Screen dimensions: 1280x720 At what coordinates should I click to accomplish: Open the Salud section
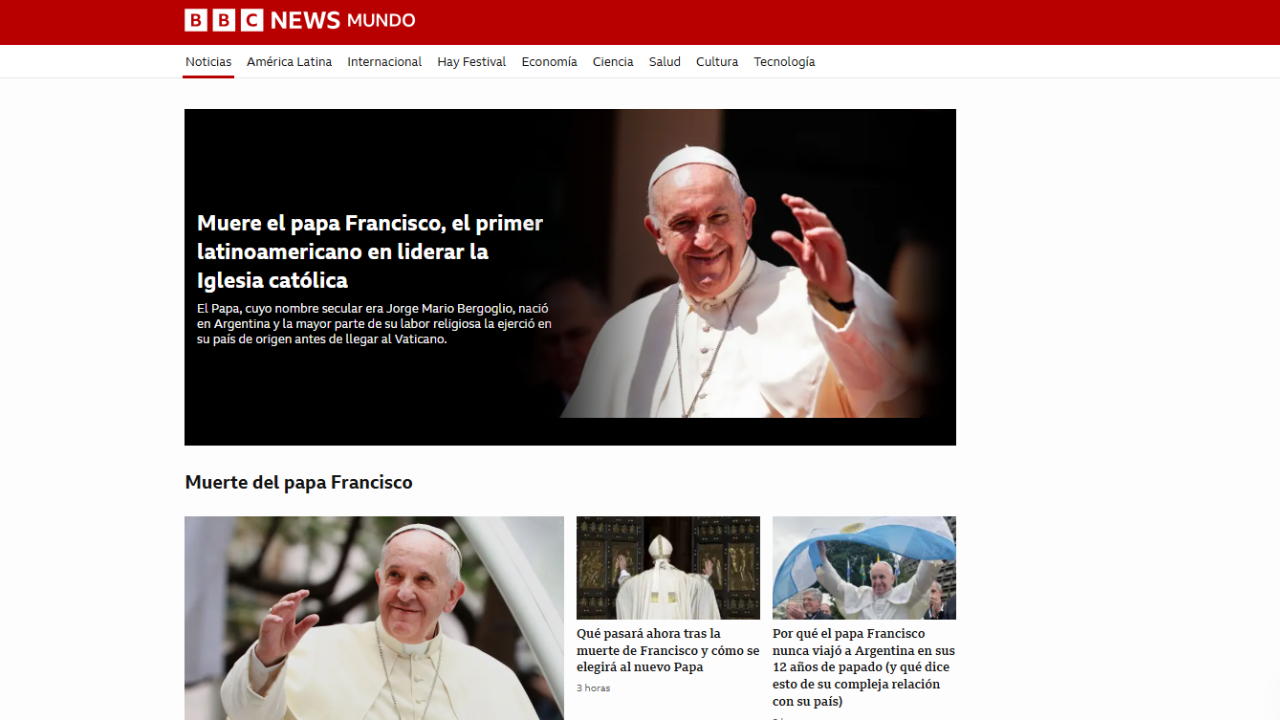coord(664,62)
